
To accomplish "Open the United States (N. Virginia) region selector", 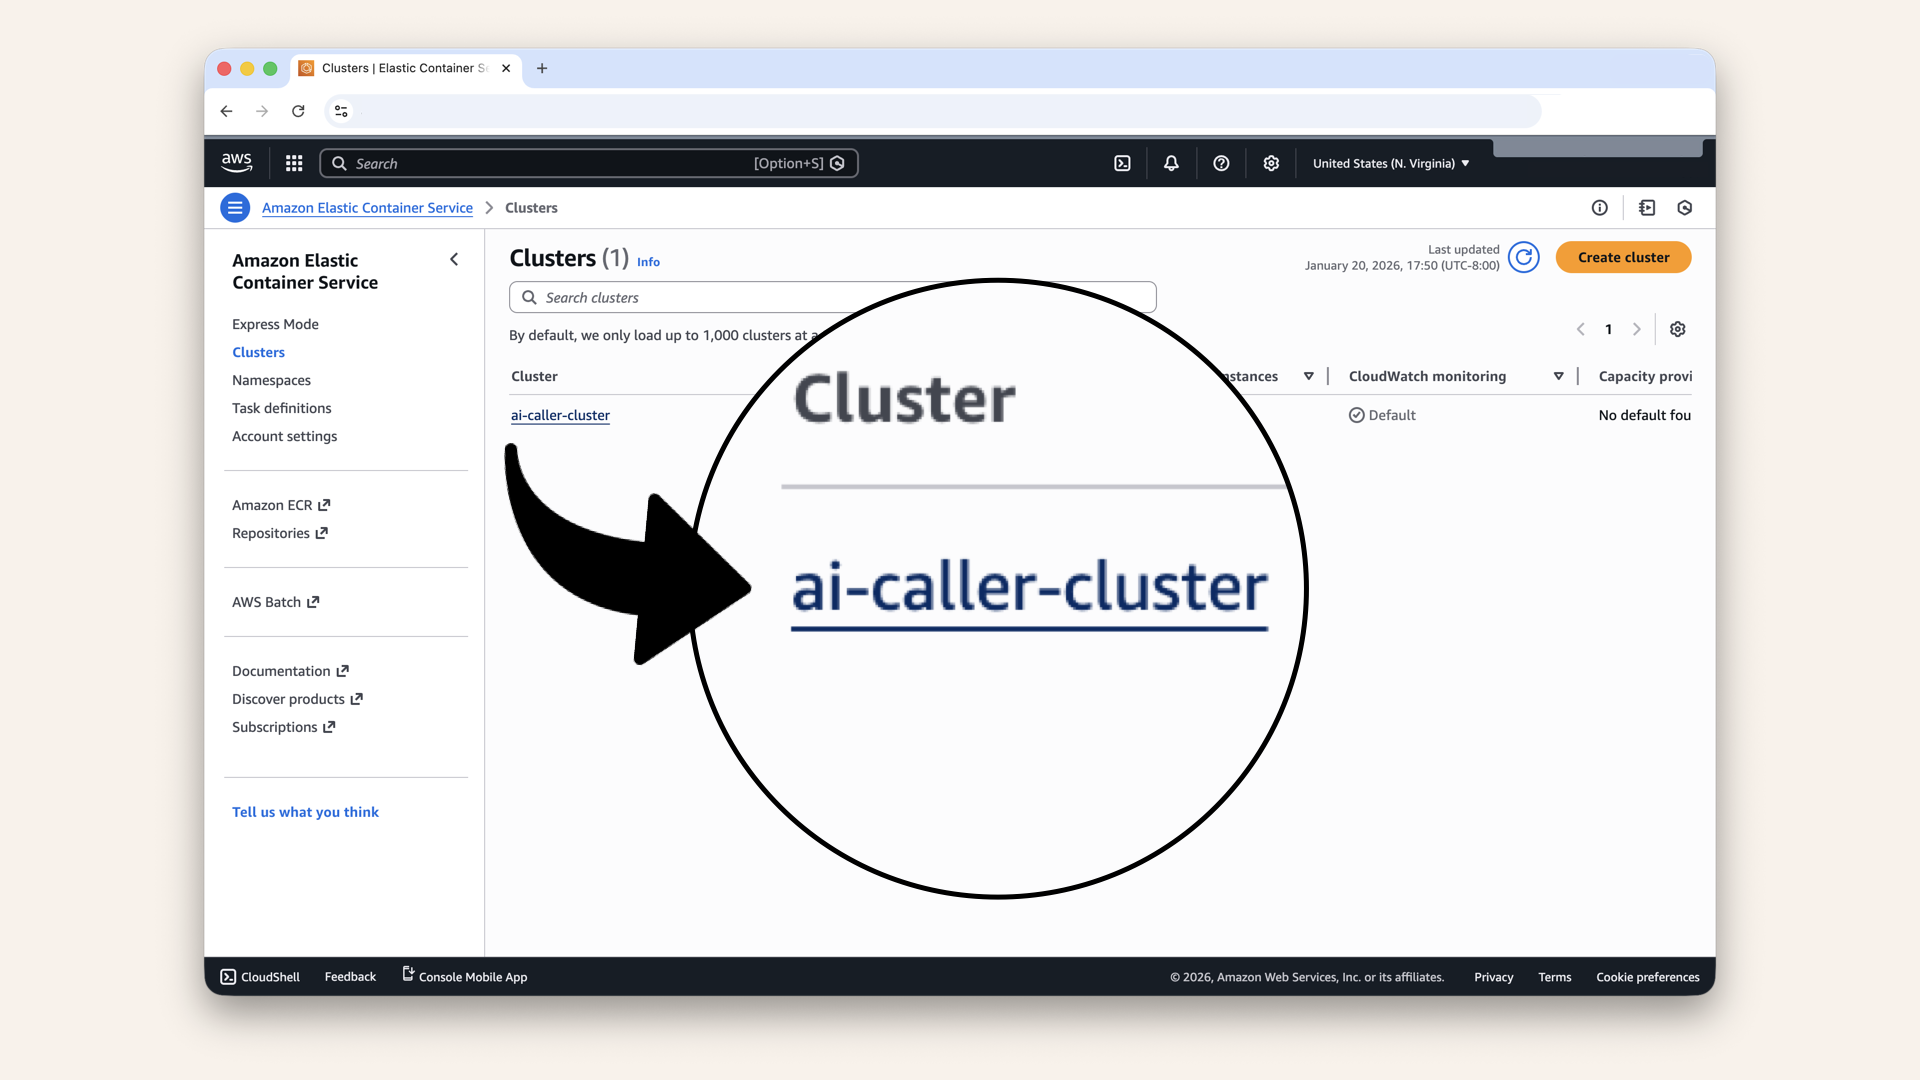I will [1389, 162].
